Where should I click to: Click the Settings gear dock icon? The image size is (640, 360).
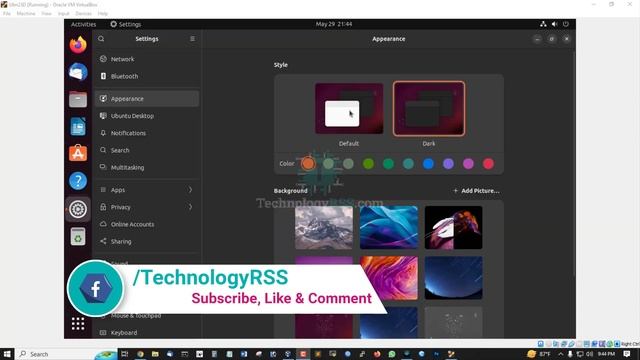click(78, 209)
